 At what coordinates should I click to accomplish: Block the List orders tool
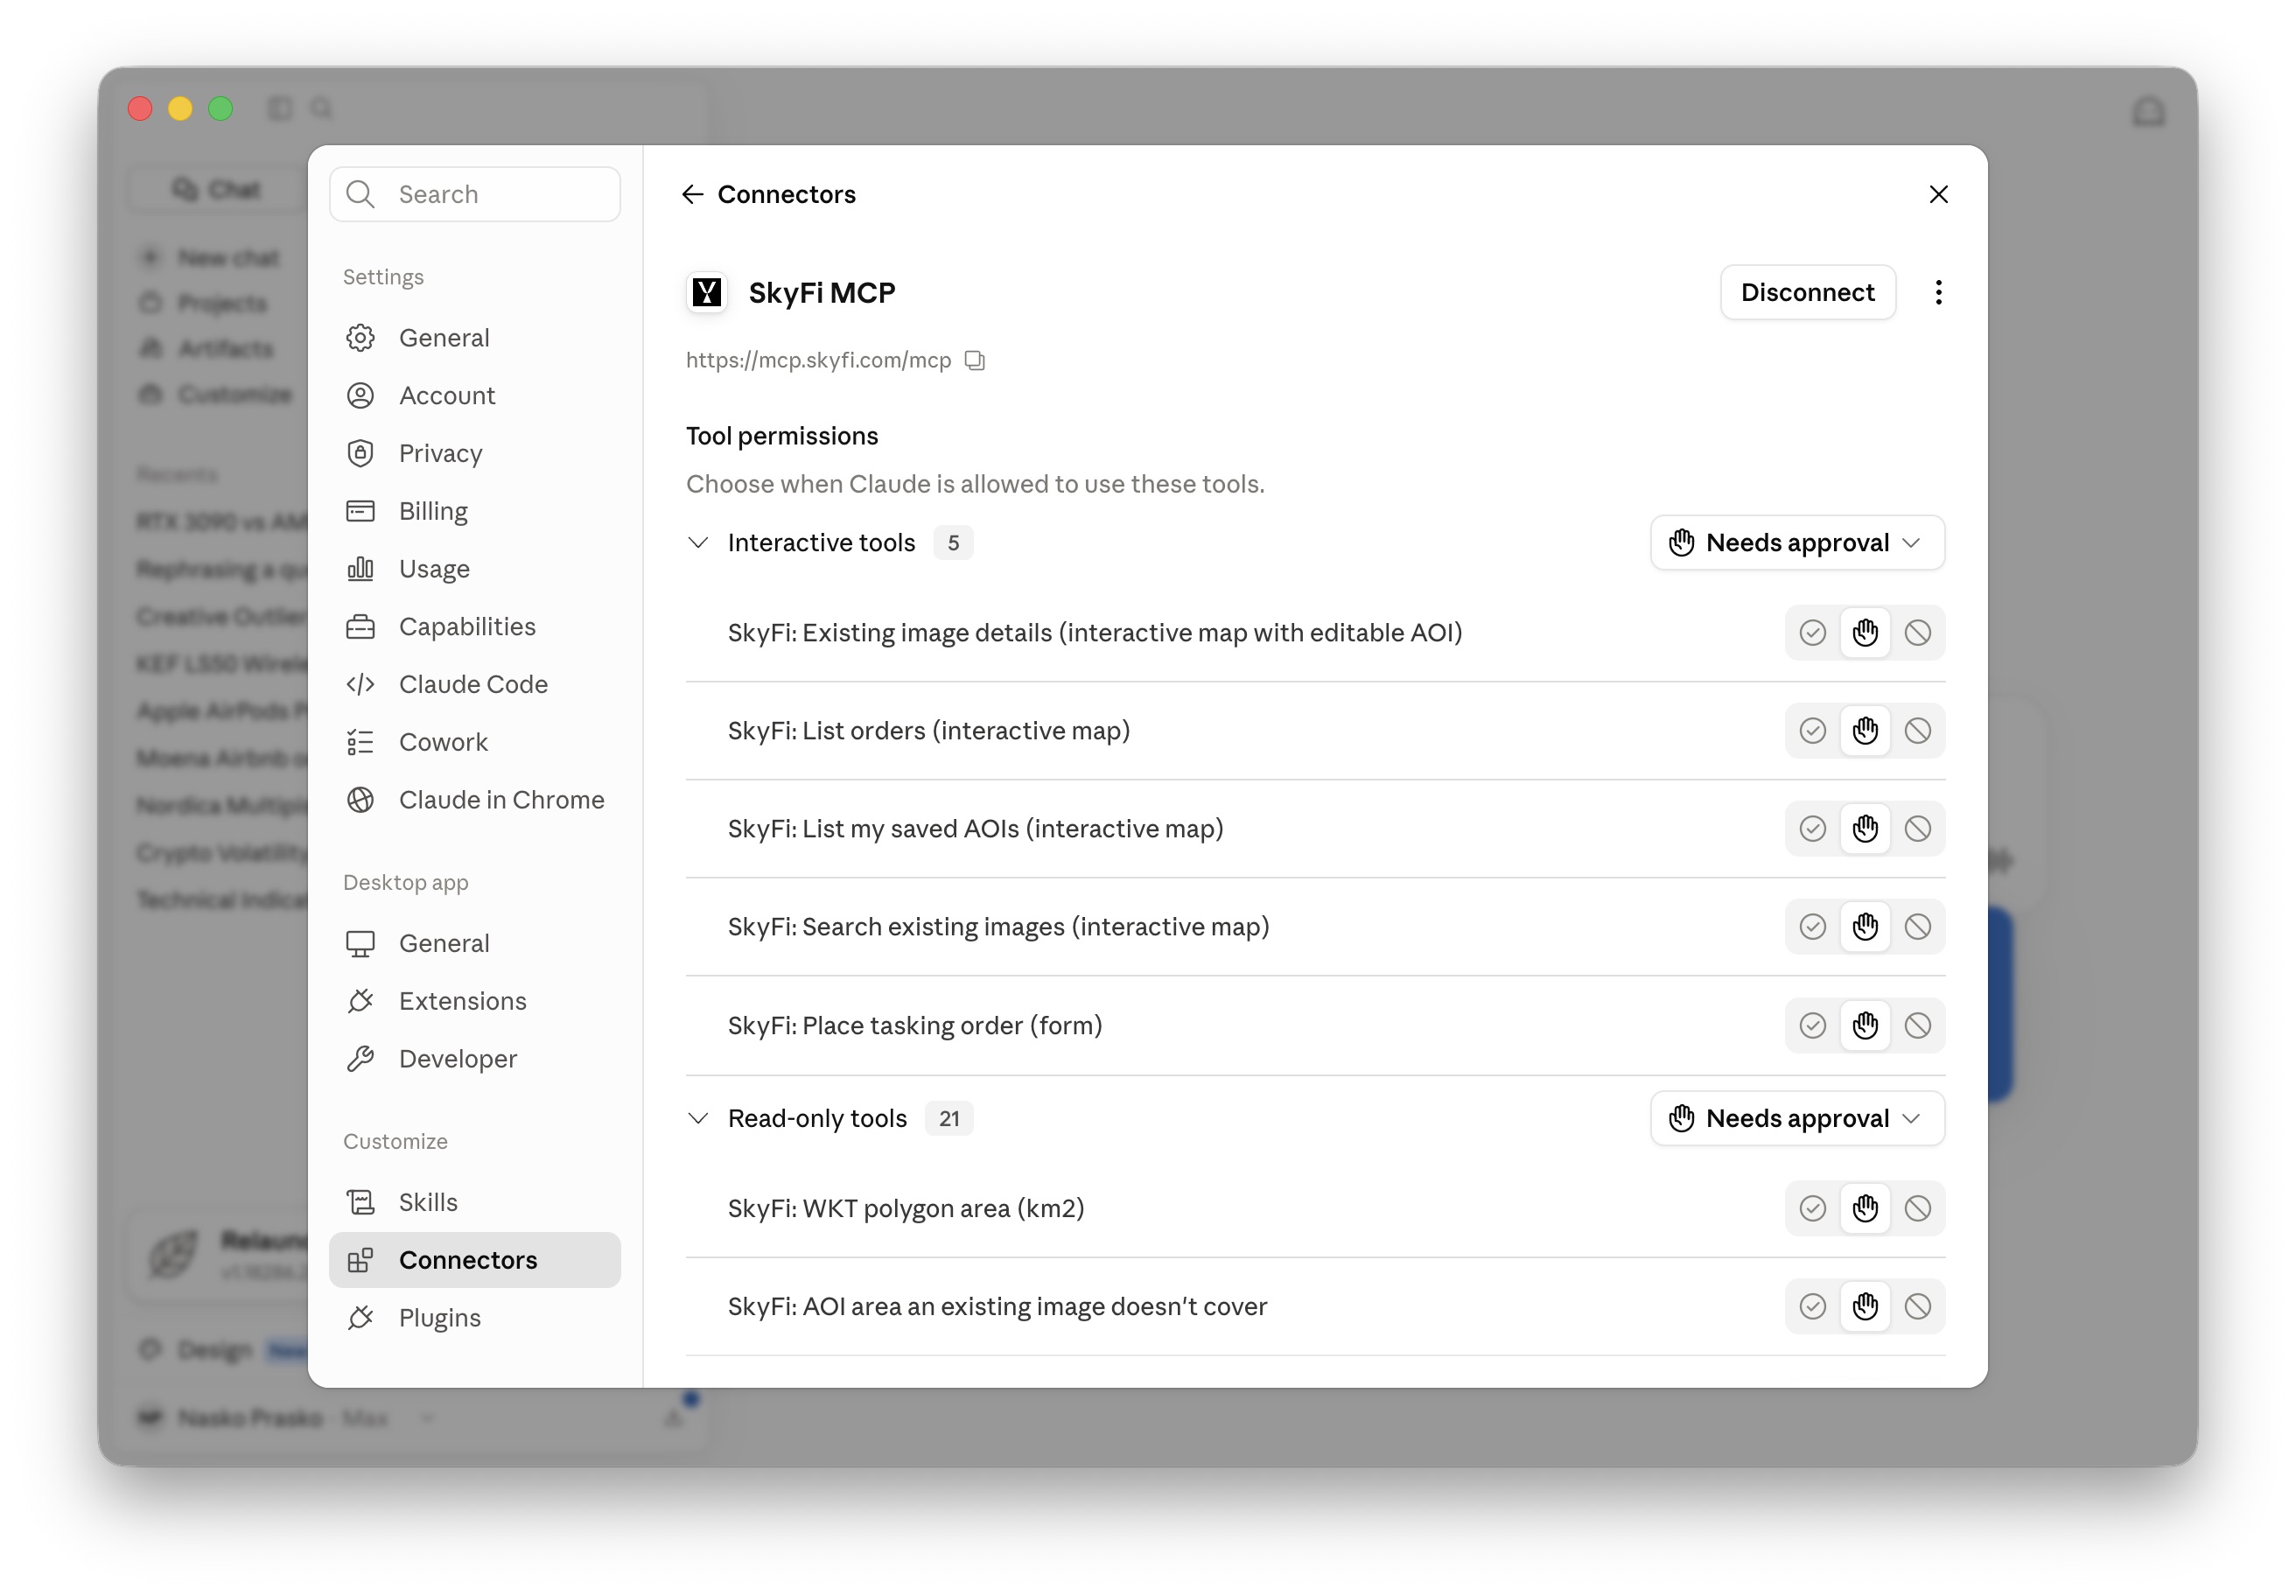(x=1917, y=730)
